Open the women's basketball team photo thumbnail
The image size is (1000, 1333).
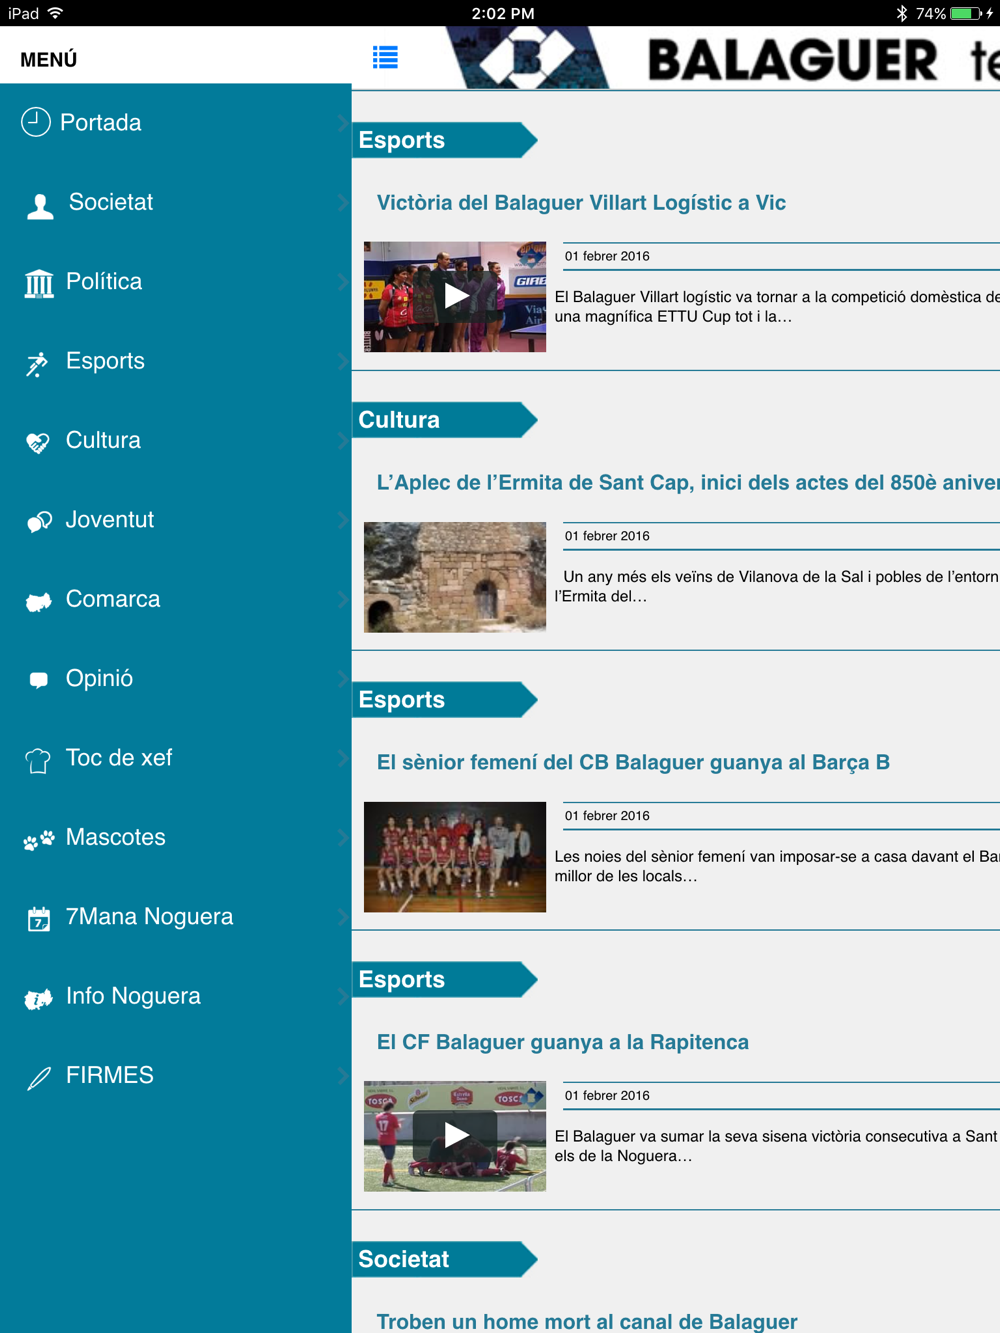(455, 856)
